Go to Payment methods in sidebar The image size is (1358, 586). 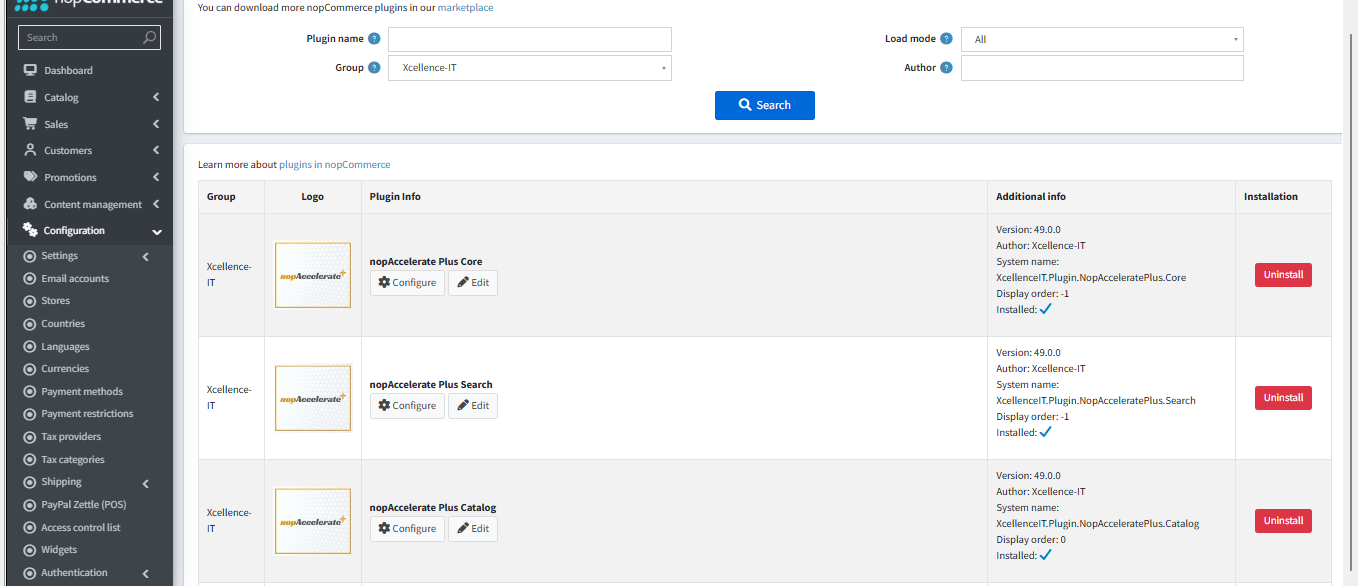point(82,392)
